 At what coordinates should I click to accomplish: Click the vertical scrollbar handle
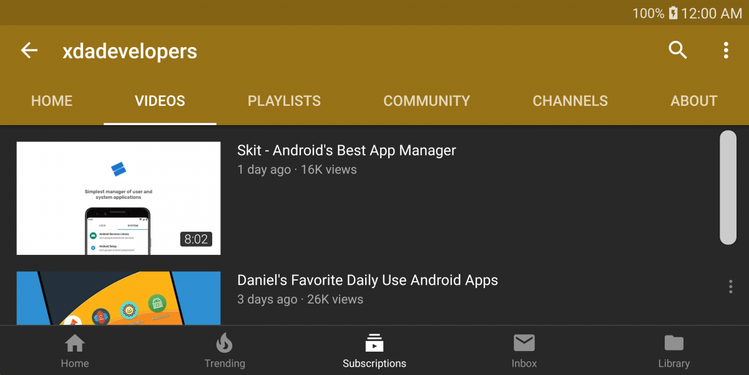[728, 187]
